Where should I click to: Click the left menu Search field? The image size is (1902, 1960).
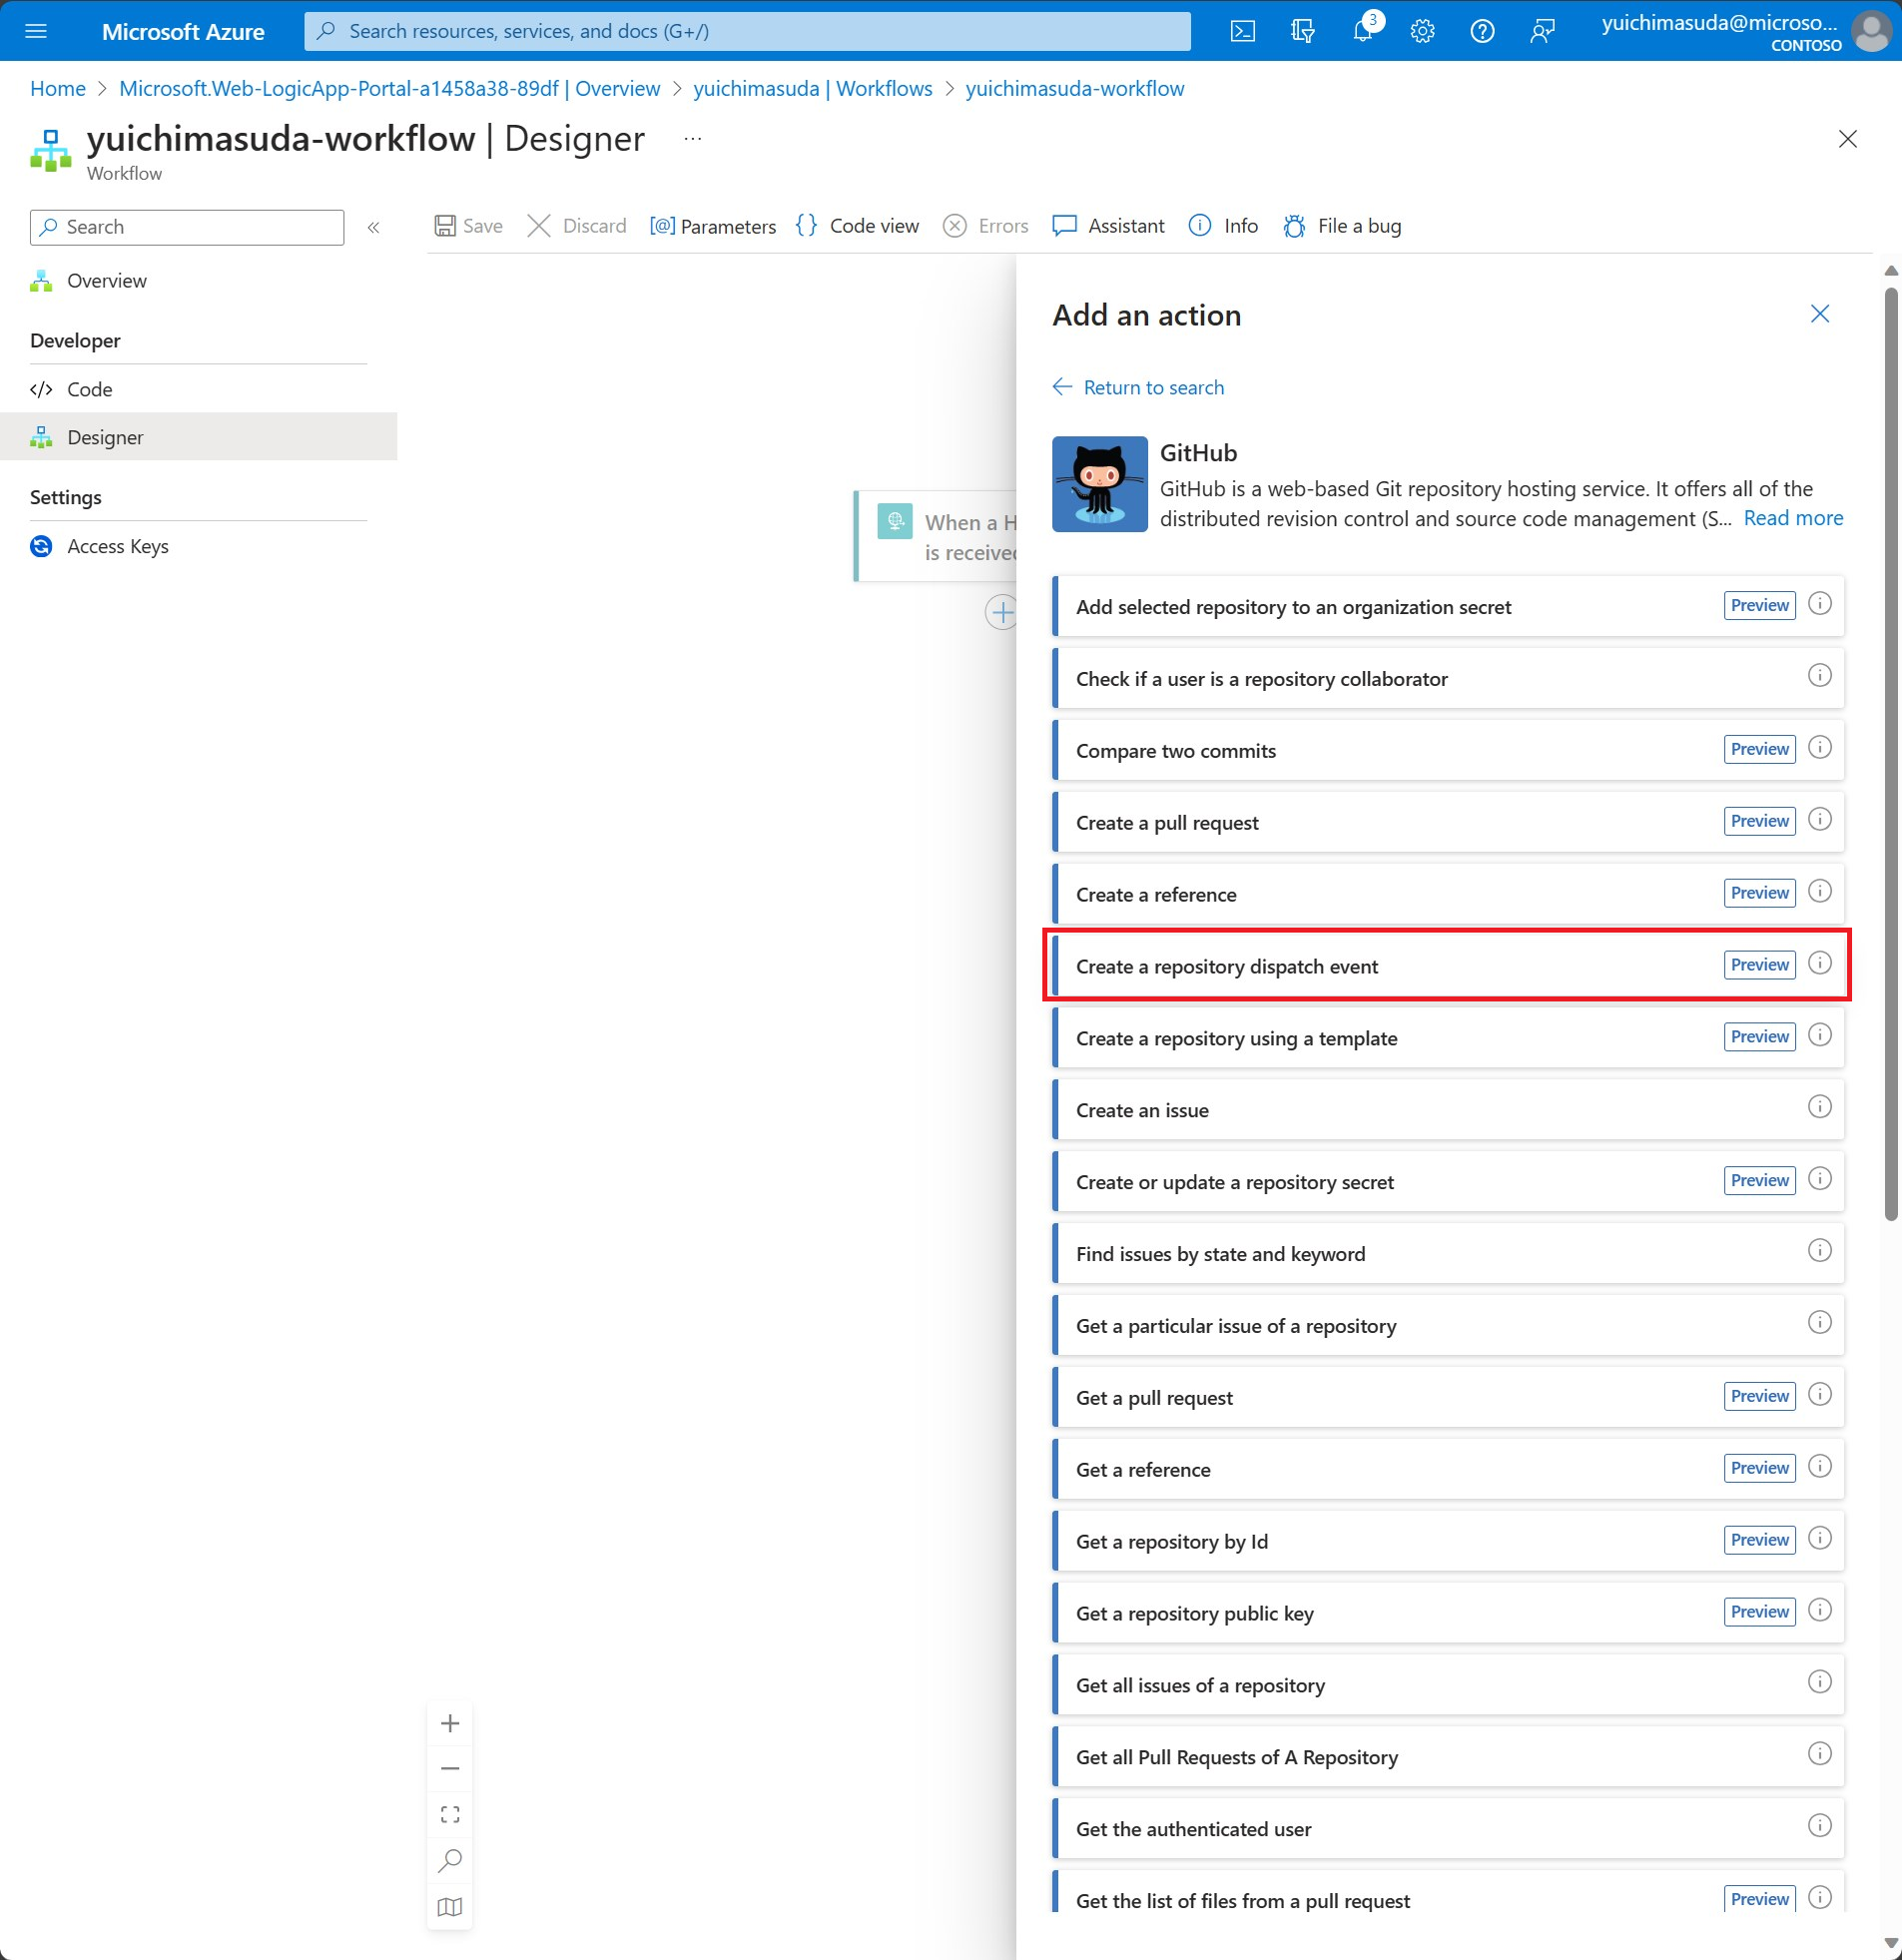pos(187,227)
